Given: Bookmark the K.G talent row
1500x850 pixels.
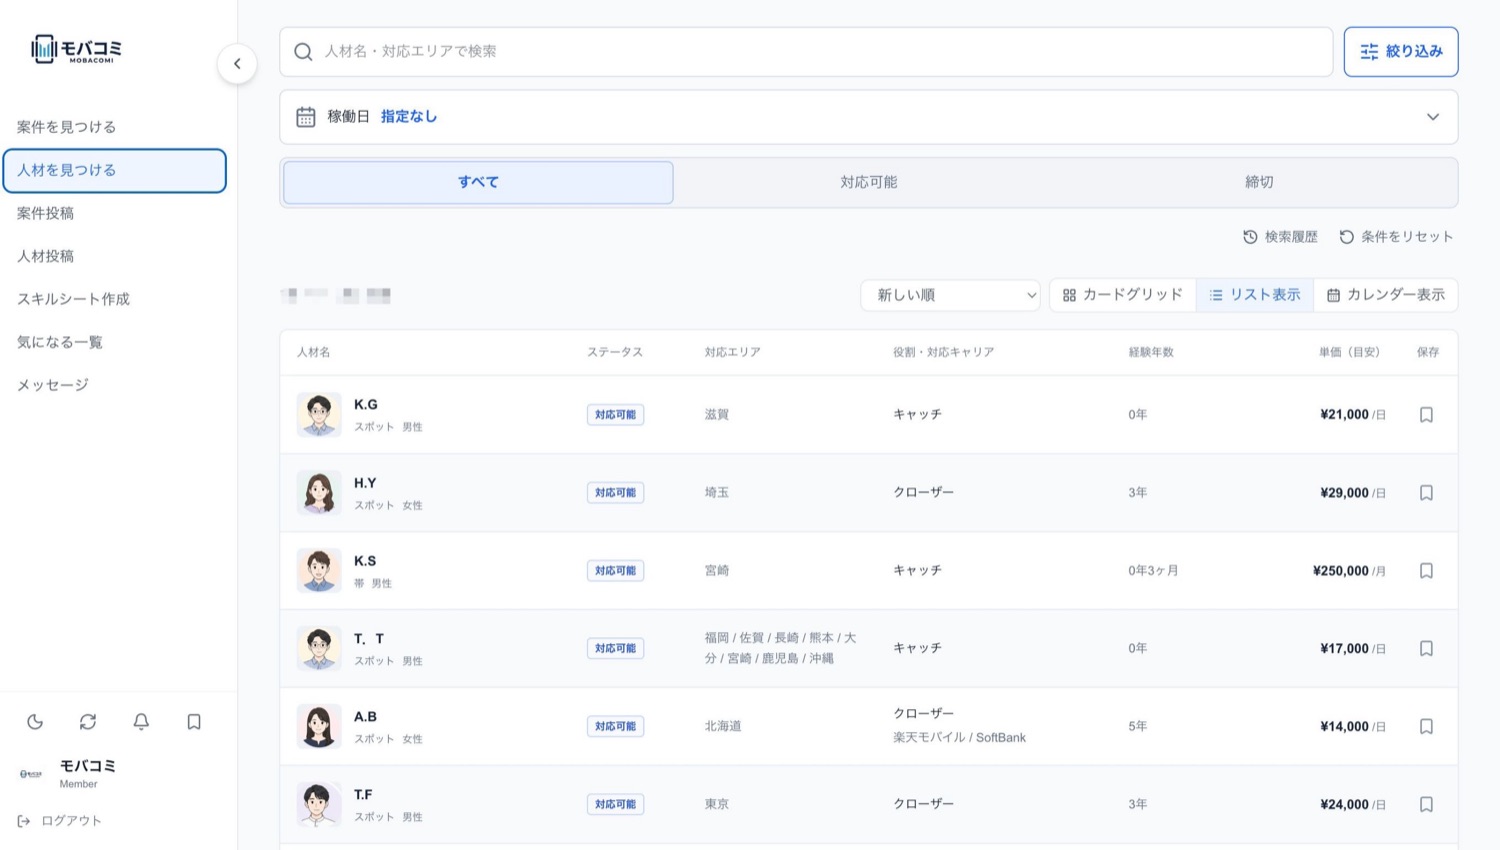Looking at the screenshot, I should 1427,415.
